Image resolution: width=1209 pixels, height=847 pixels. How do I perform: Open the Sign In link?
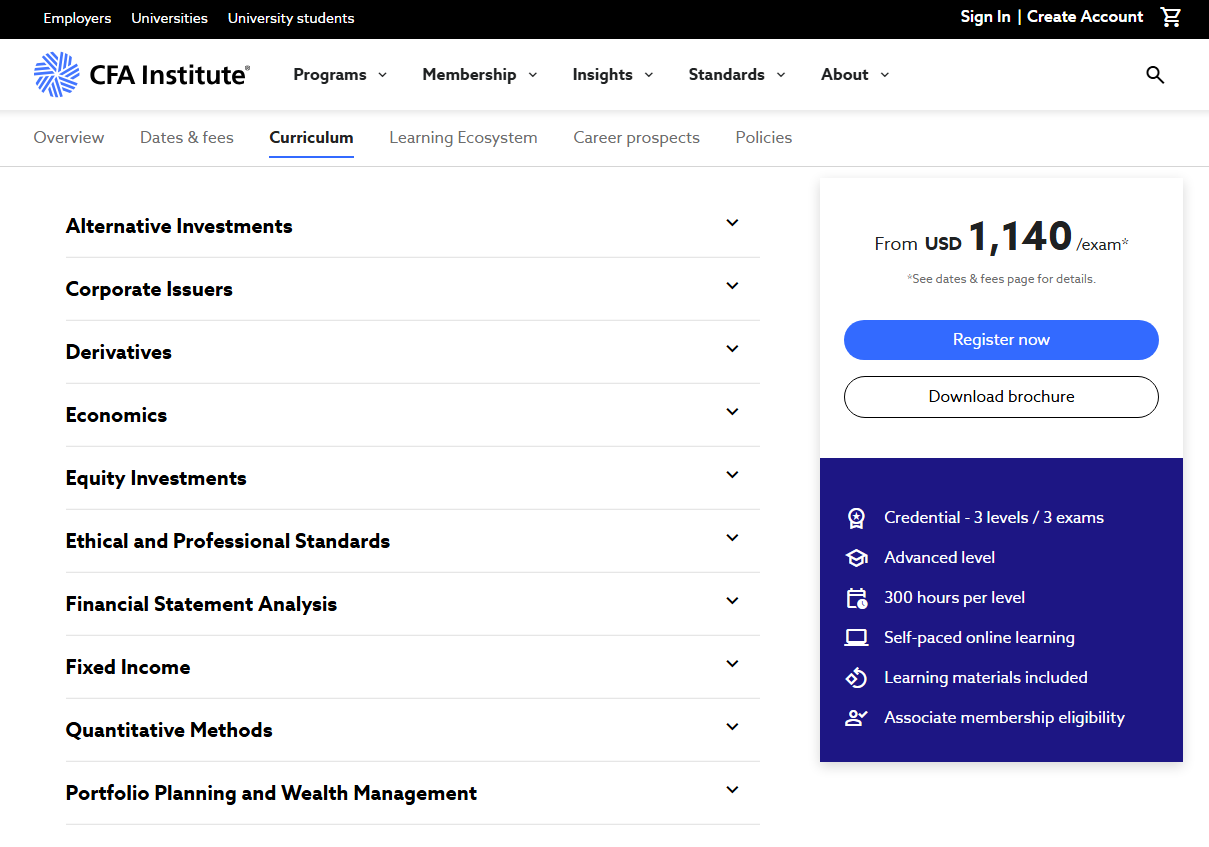985,17
